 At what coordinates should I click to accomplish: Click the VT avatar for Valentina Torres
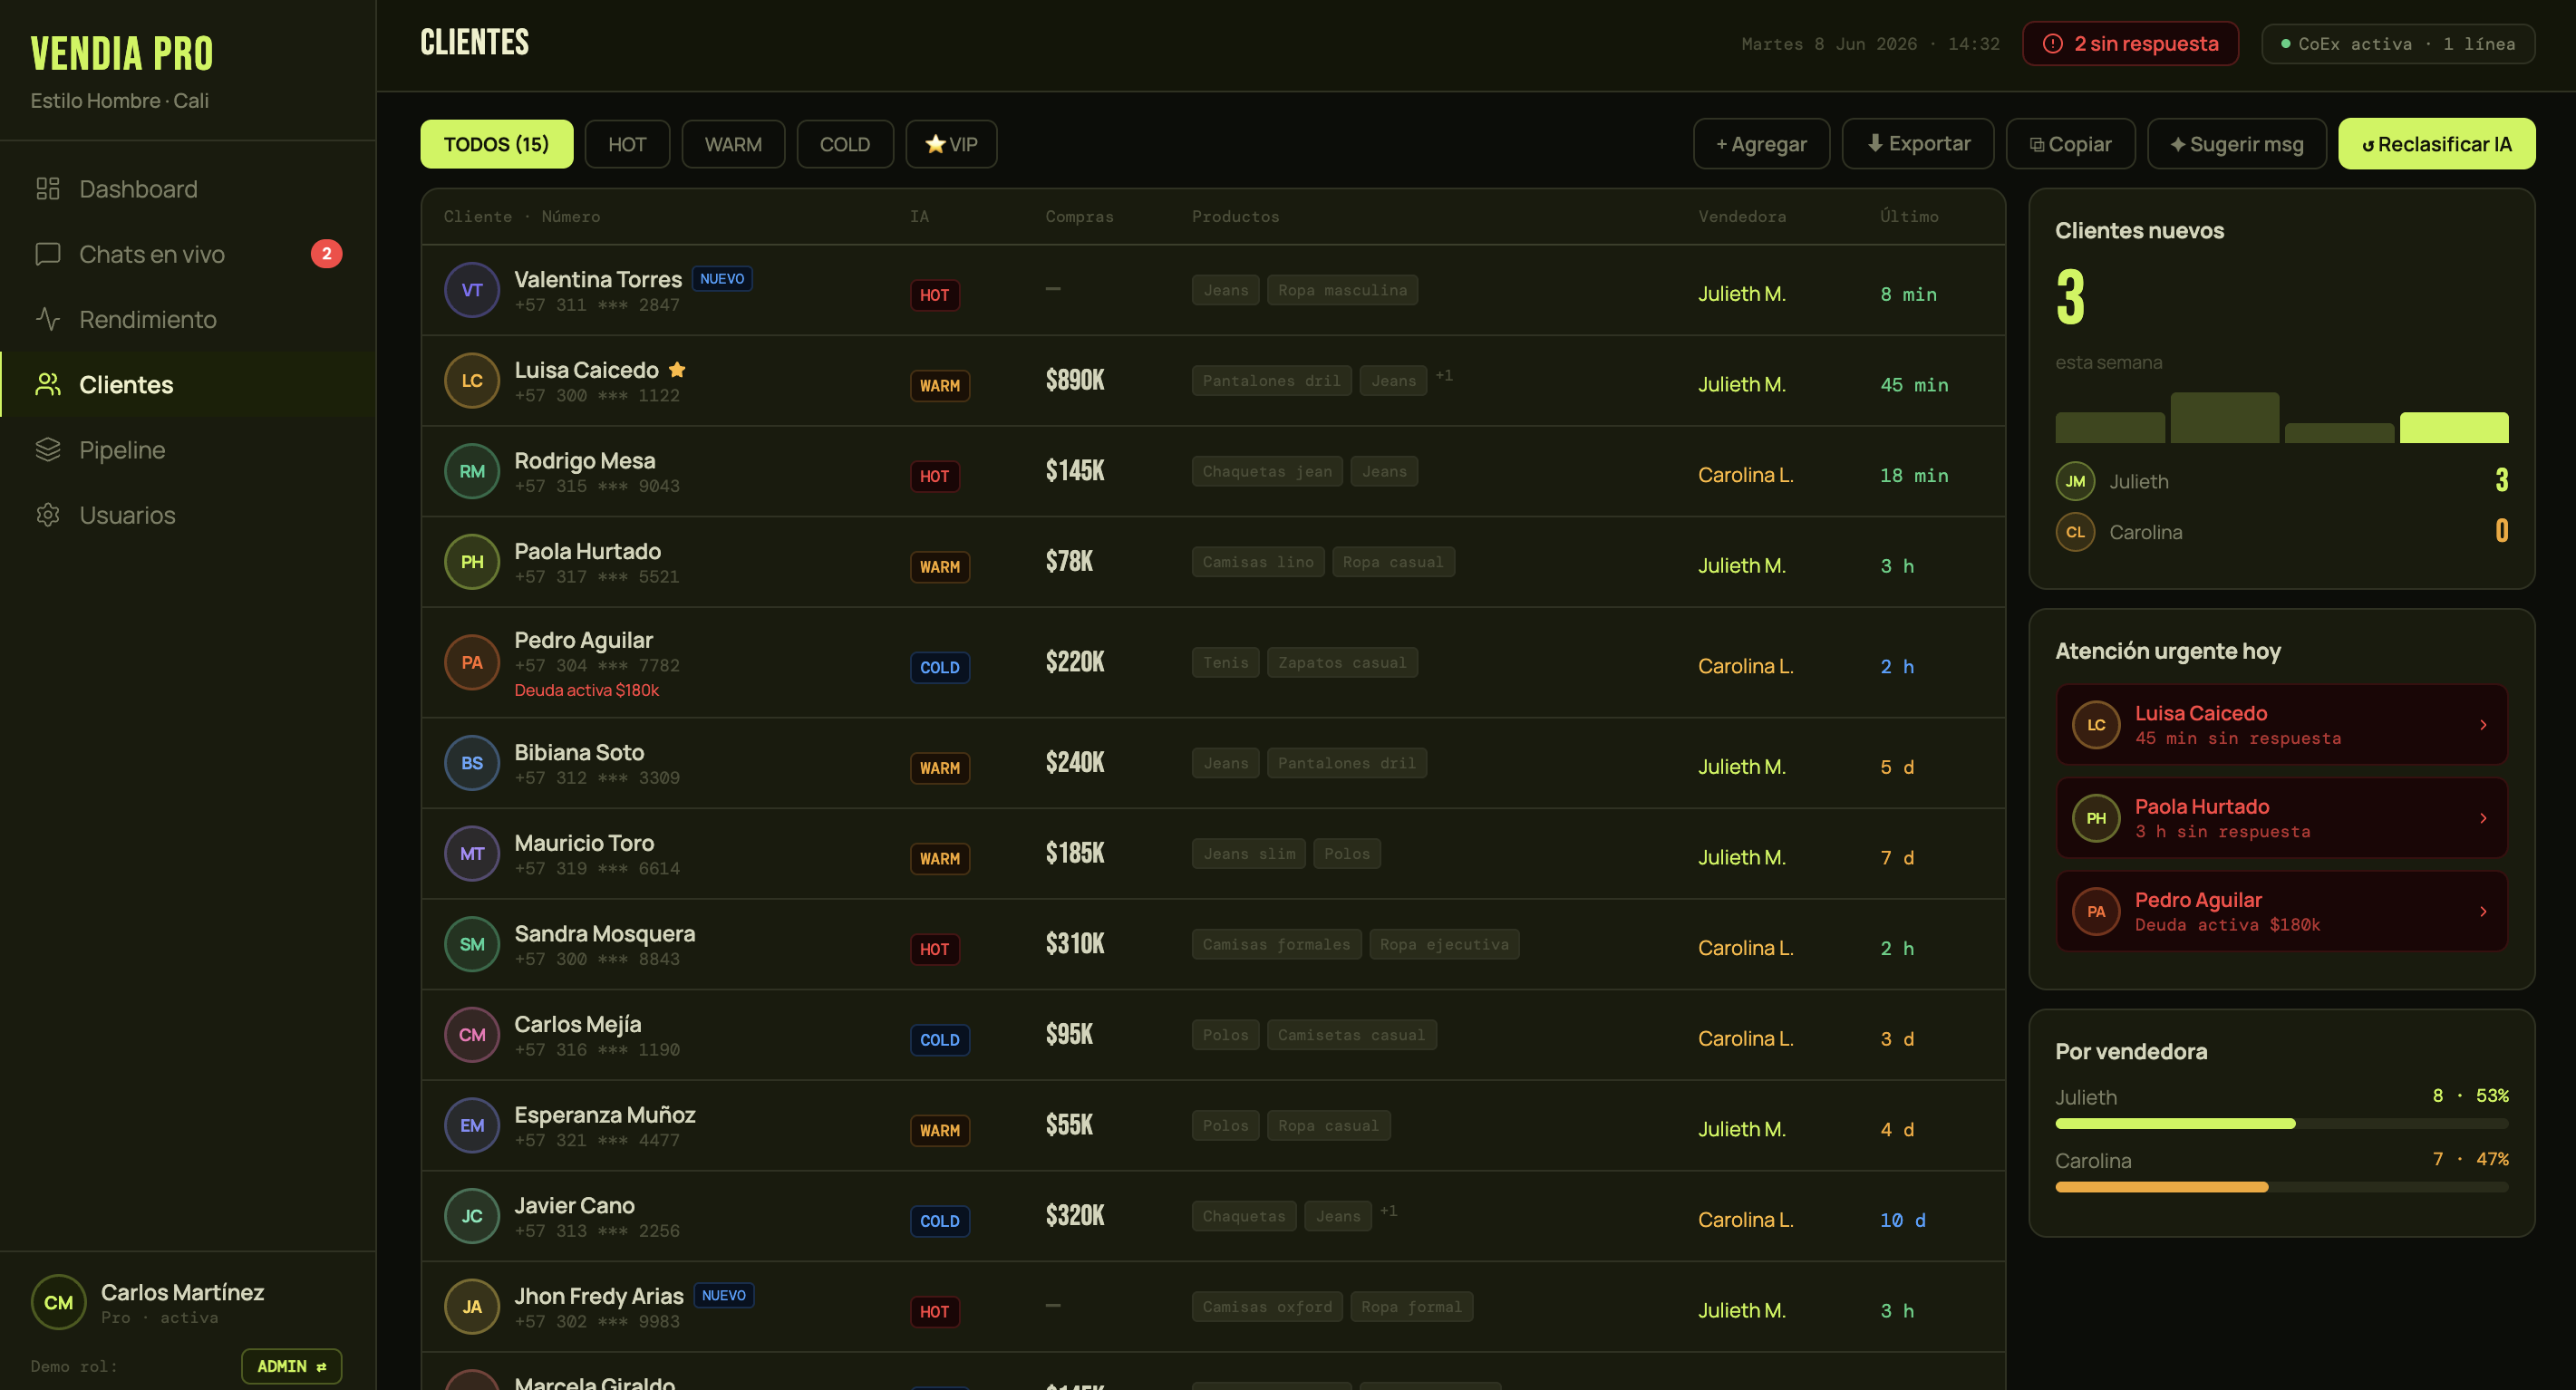click(472, 290)
